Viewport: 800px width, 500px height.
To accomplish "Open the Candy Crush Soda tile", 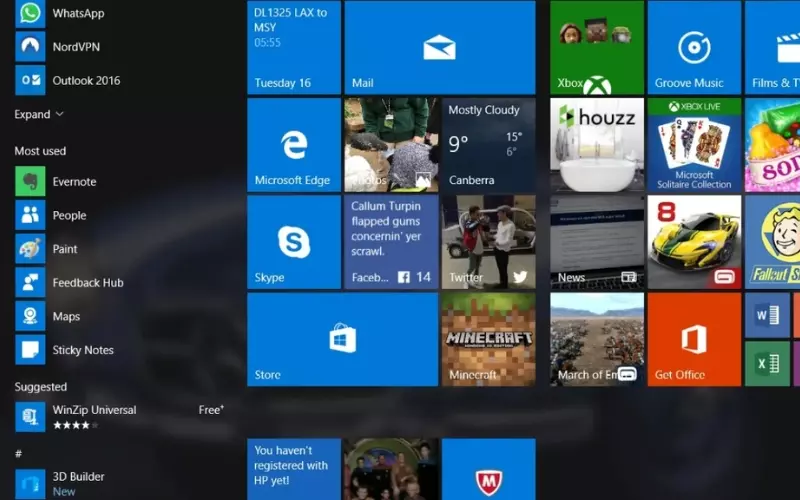I will point(772,145).
